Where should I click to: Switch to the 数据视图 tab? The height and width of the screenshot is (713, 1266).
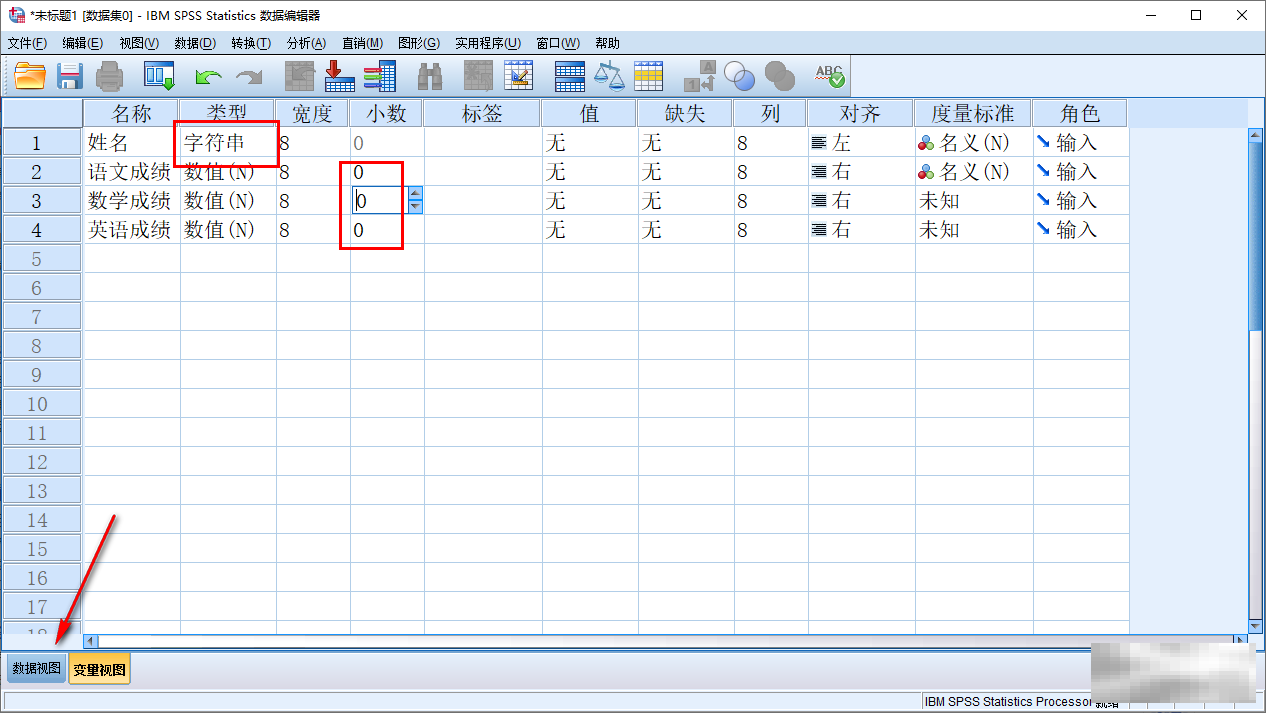click(x=36, y=669)
